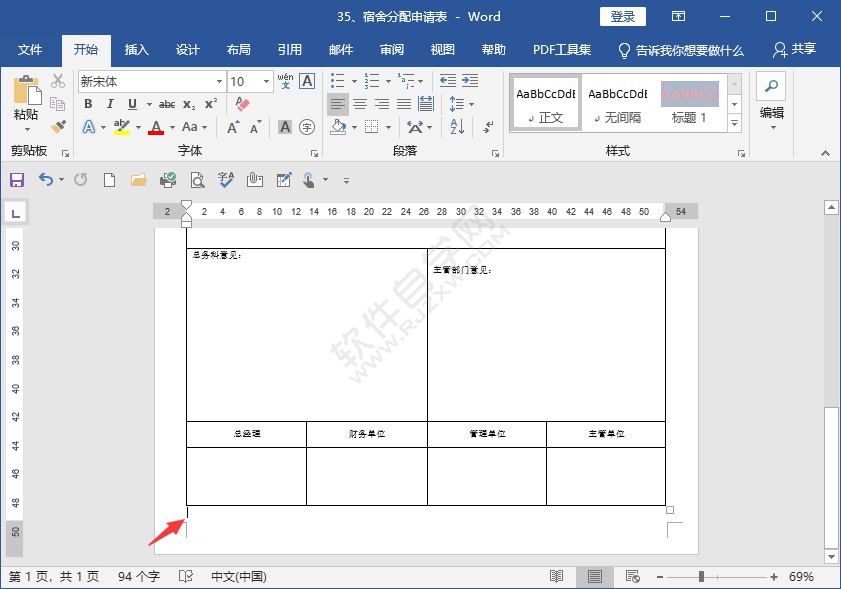Apply bold formatting to selected text
841x589 pixels.
pyautogui.click(x=88, y=103)
